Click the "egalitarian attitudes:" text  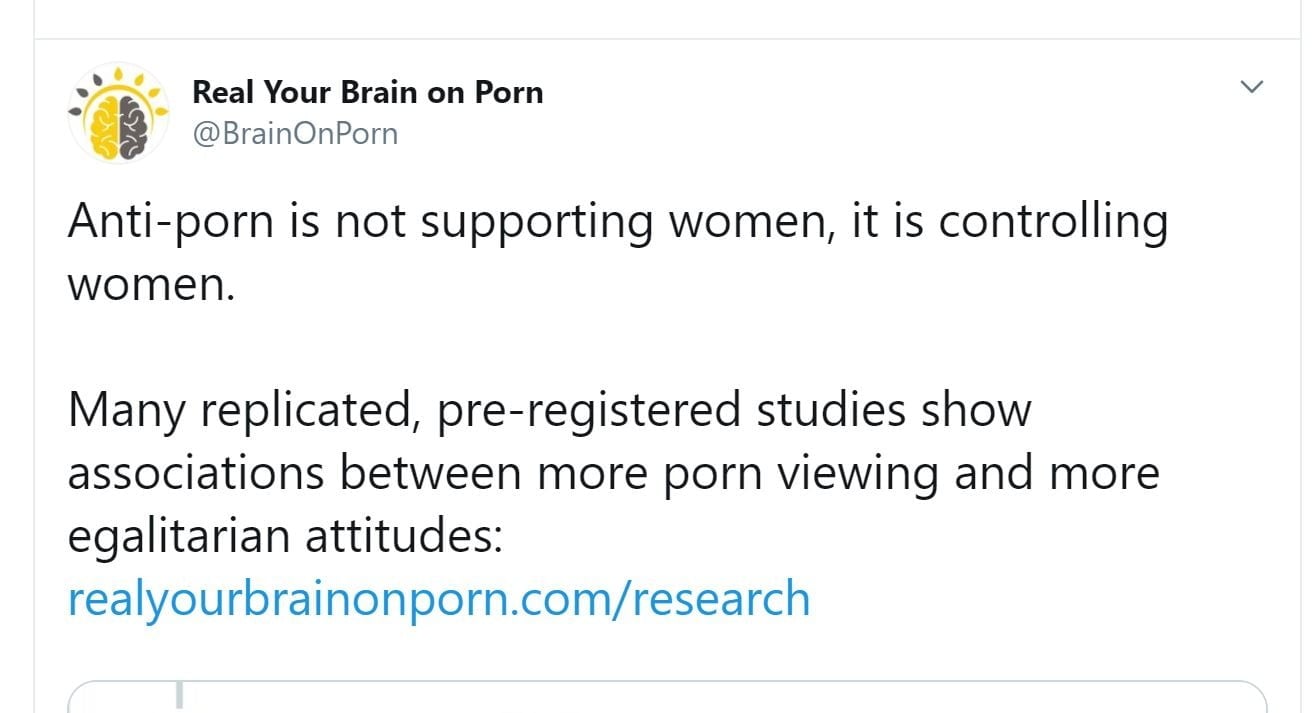284,535
